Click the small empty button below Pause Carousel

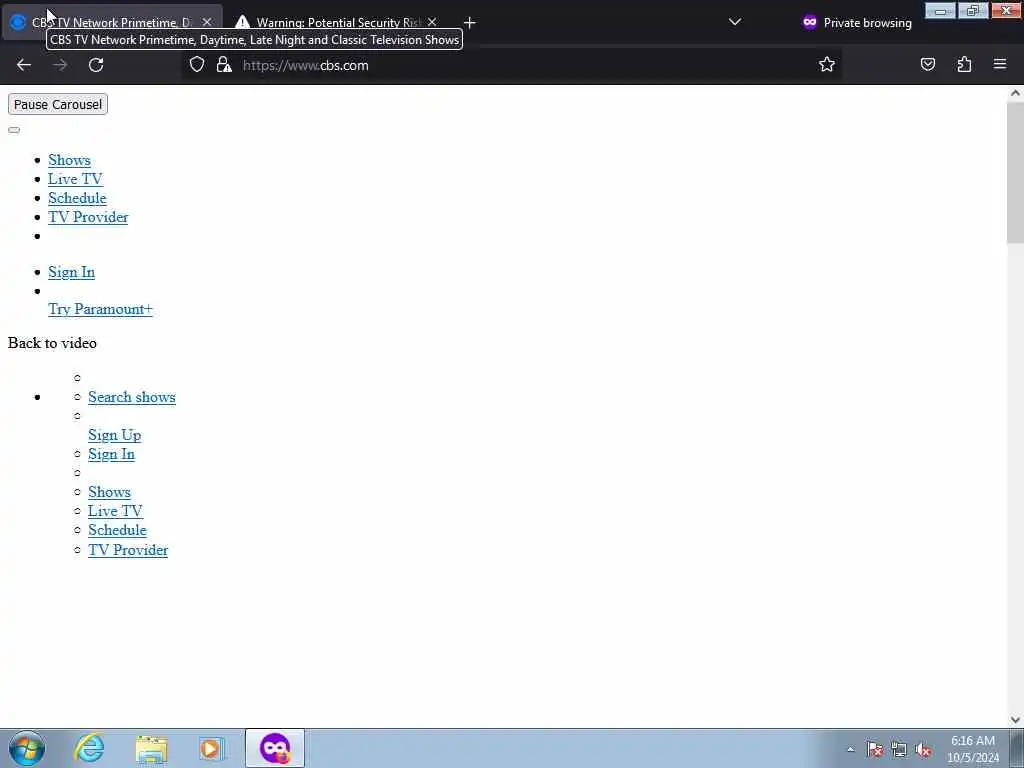[x=14, y=130]
